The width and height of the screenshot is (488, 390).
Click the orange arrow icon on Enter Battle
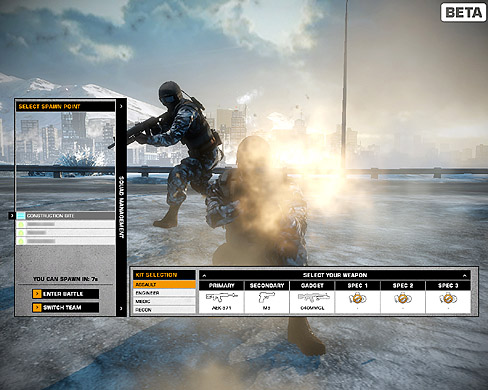[x=37, y=294]
